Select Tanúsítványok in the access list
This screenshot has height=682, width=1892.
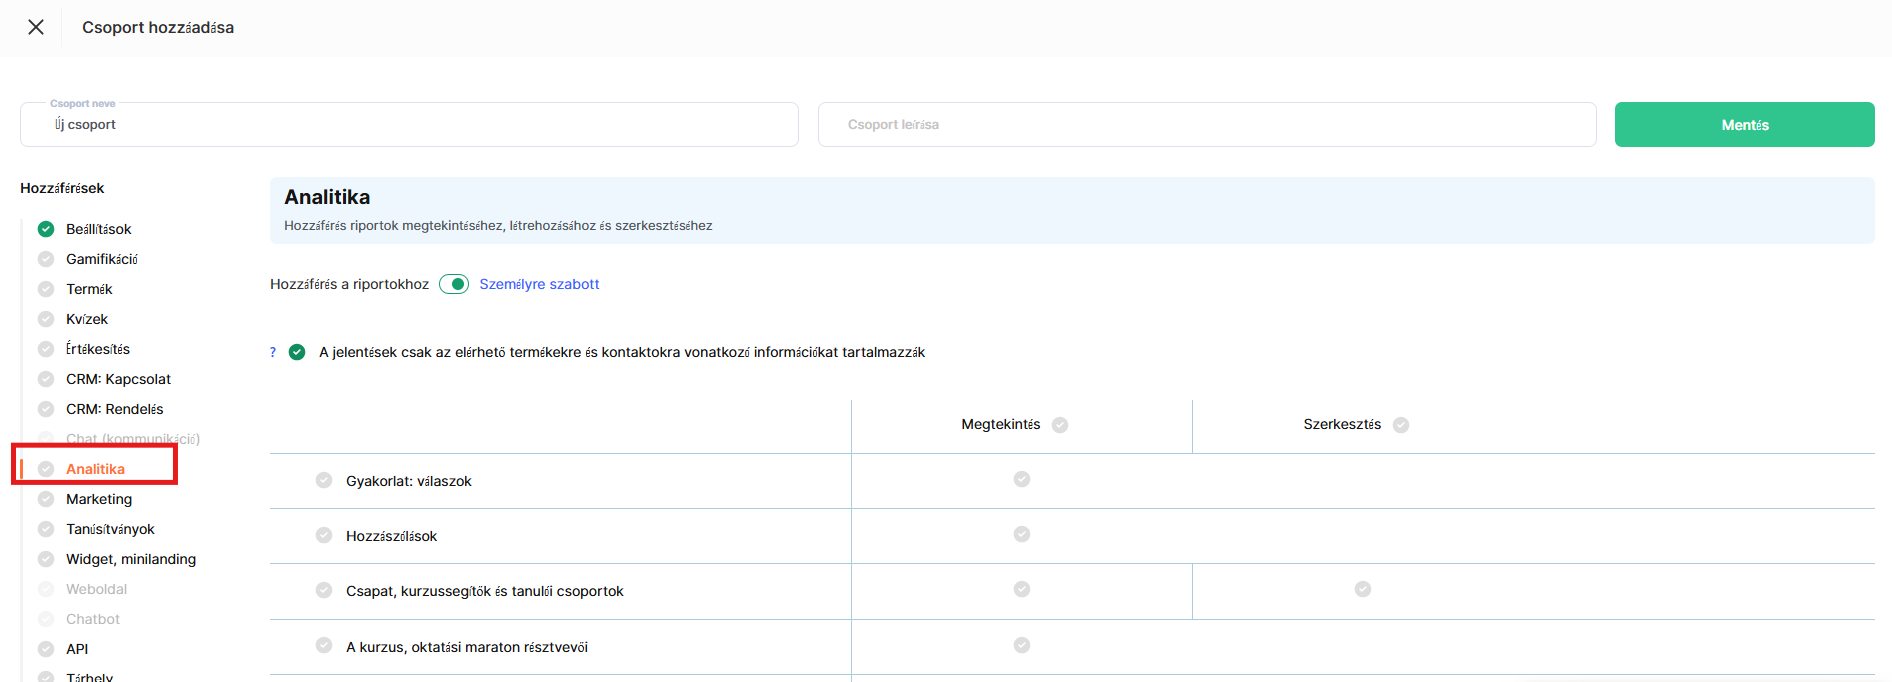click(110, 529)
